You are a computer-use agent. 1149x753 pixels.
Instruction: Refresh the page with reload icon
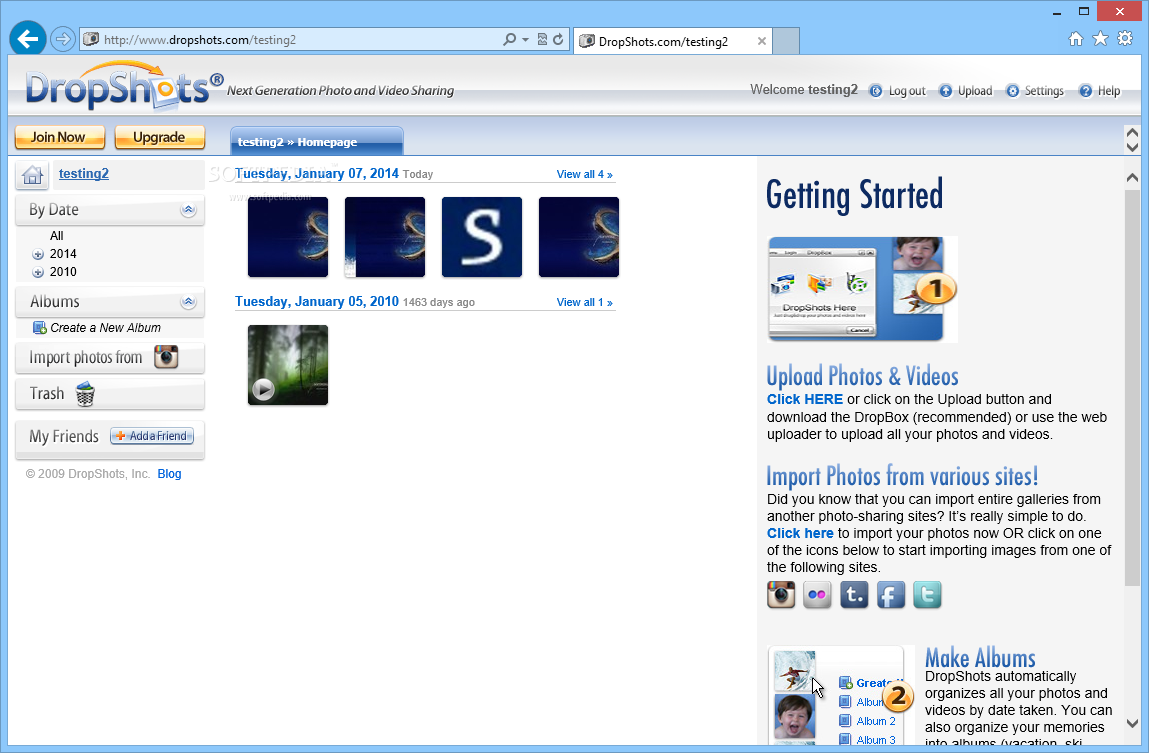pos(558,40)
